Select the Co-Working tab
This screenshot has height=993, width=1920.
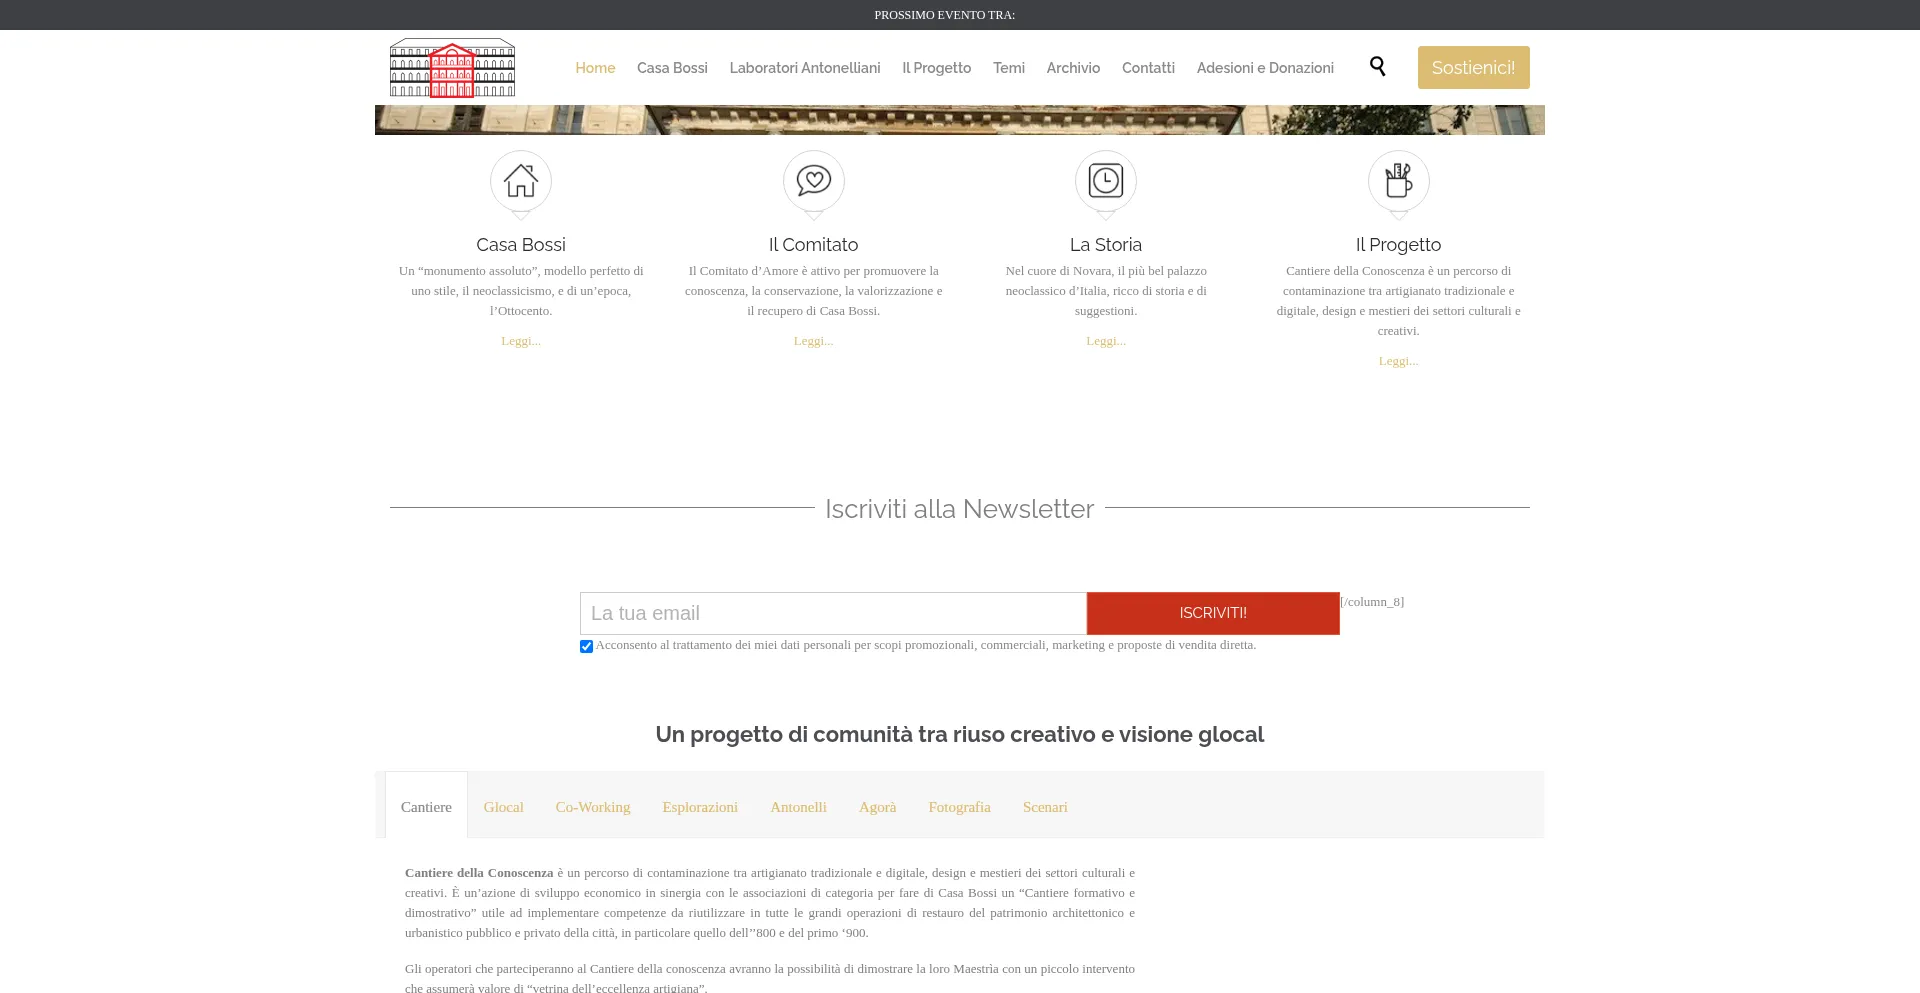(592, 806)
